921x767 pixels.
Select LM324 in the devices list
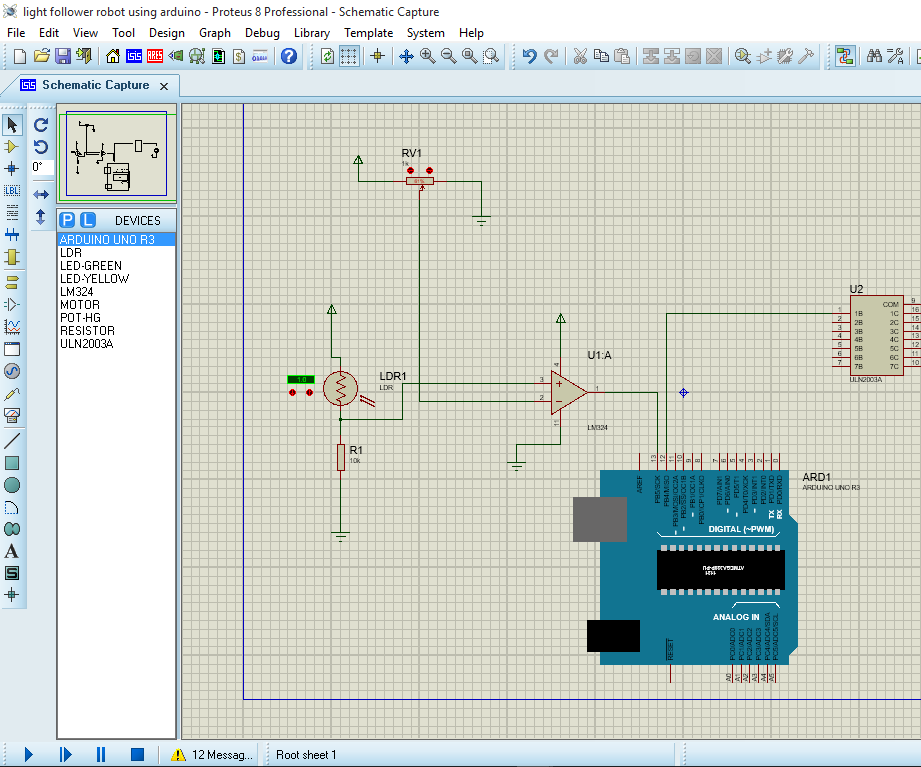coord(116,292)
